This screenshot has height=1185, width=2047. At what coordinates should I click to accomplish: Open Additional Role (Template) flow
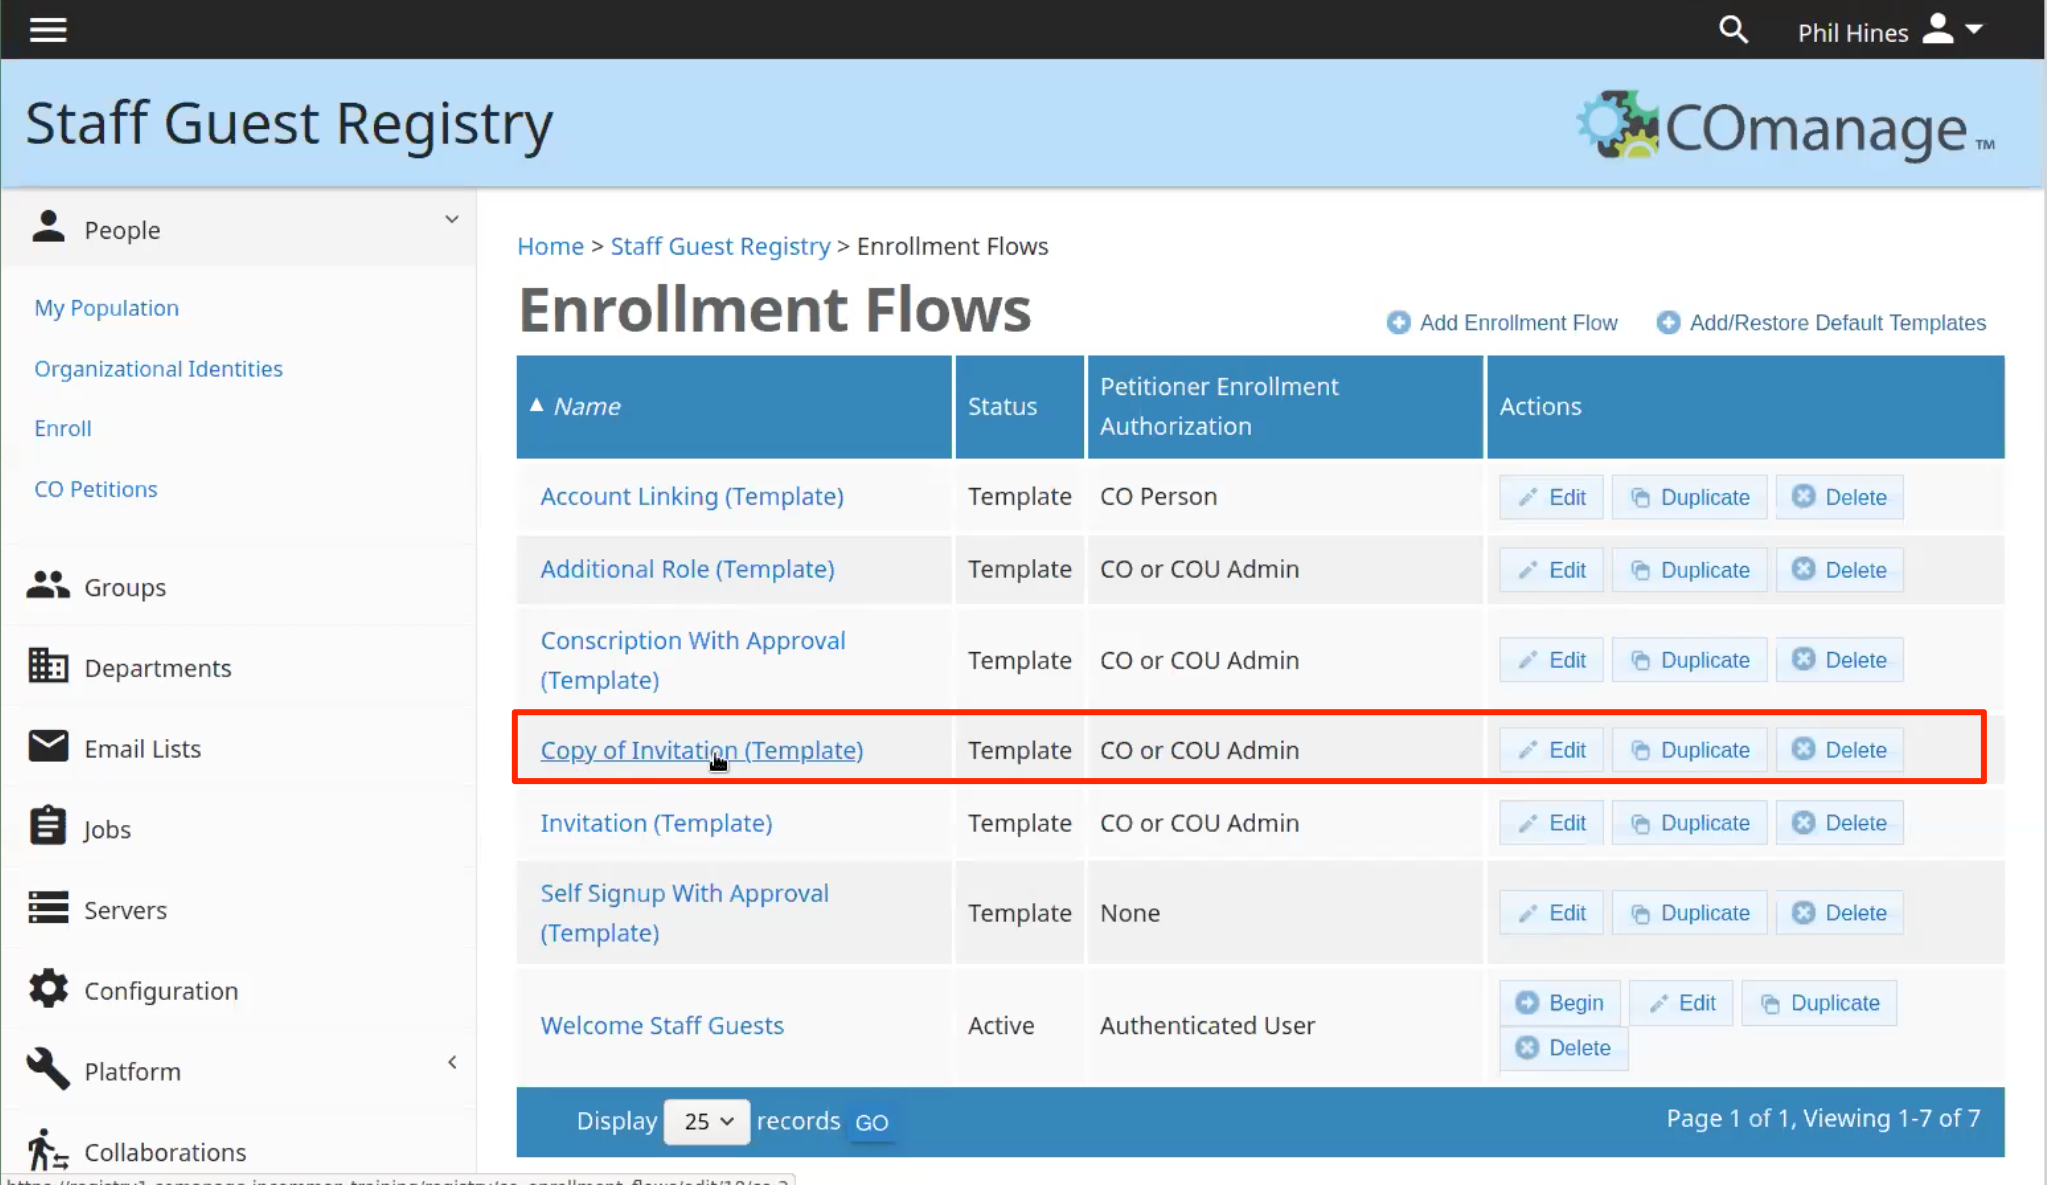pos(687,569)
